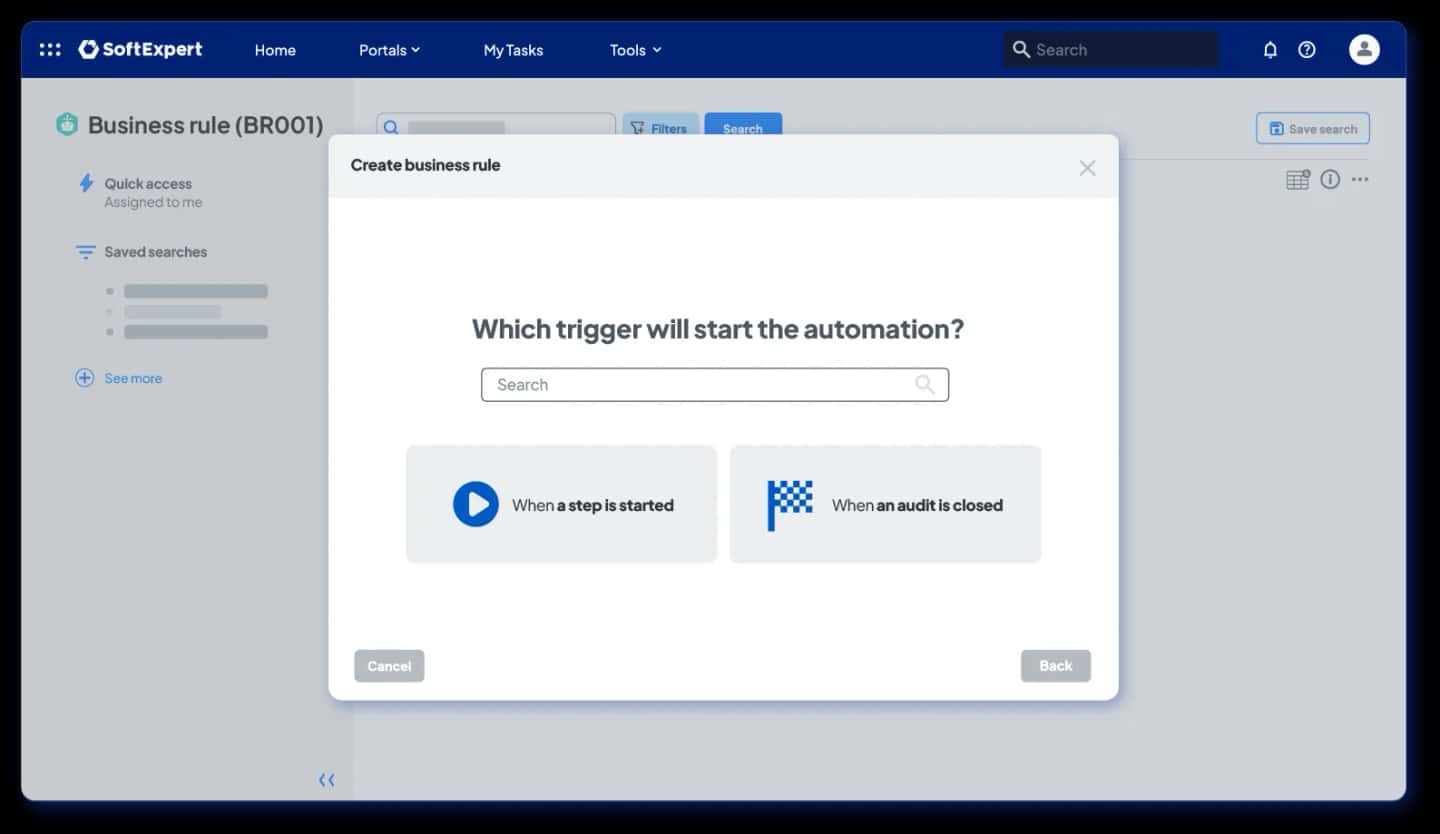Collapse the sidebar with double chevron
The width and height of the screenshot is (1440, 834).
click(x=327, y=780)
